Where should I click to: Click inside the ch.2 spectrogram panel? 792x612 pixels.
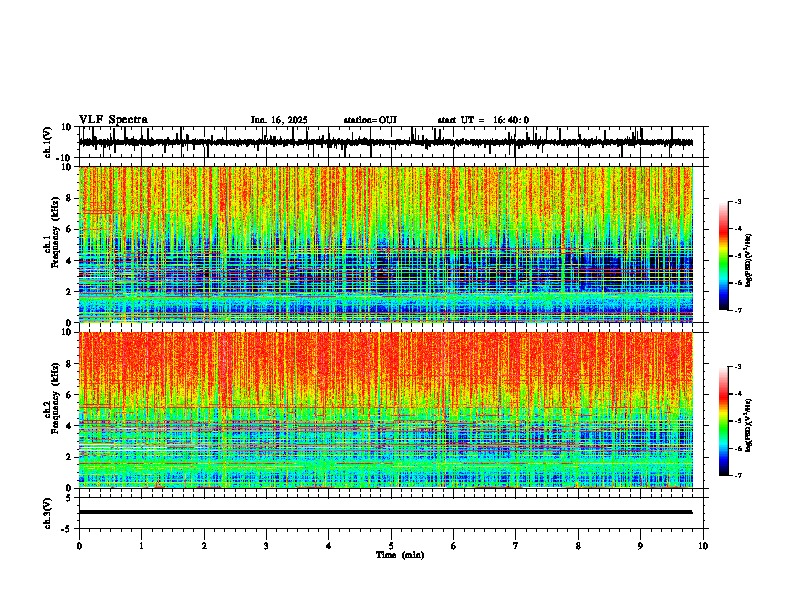[386, 410]
